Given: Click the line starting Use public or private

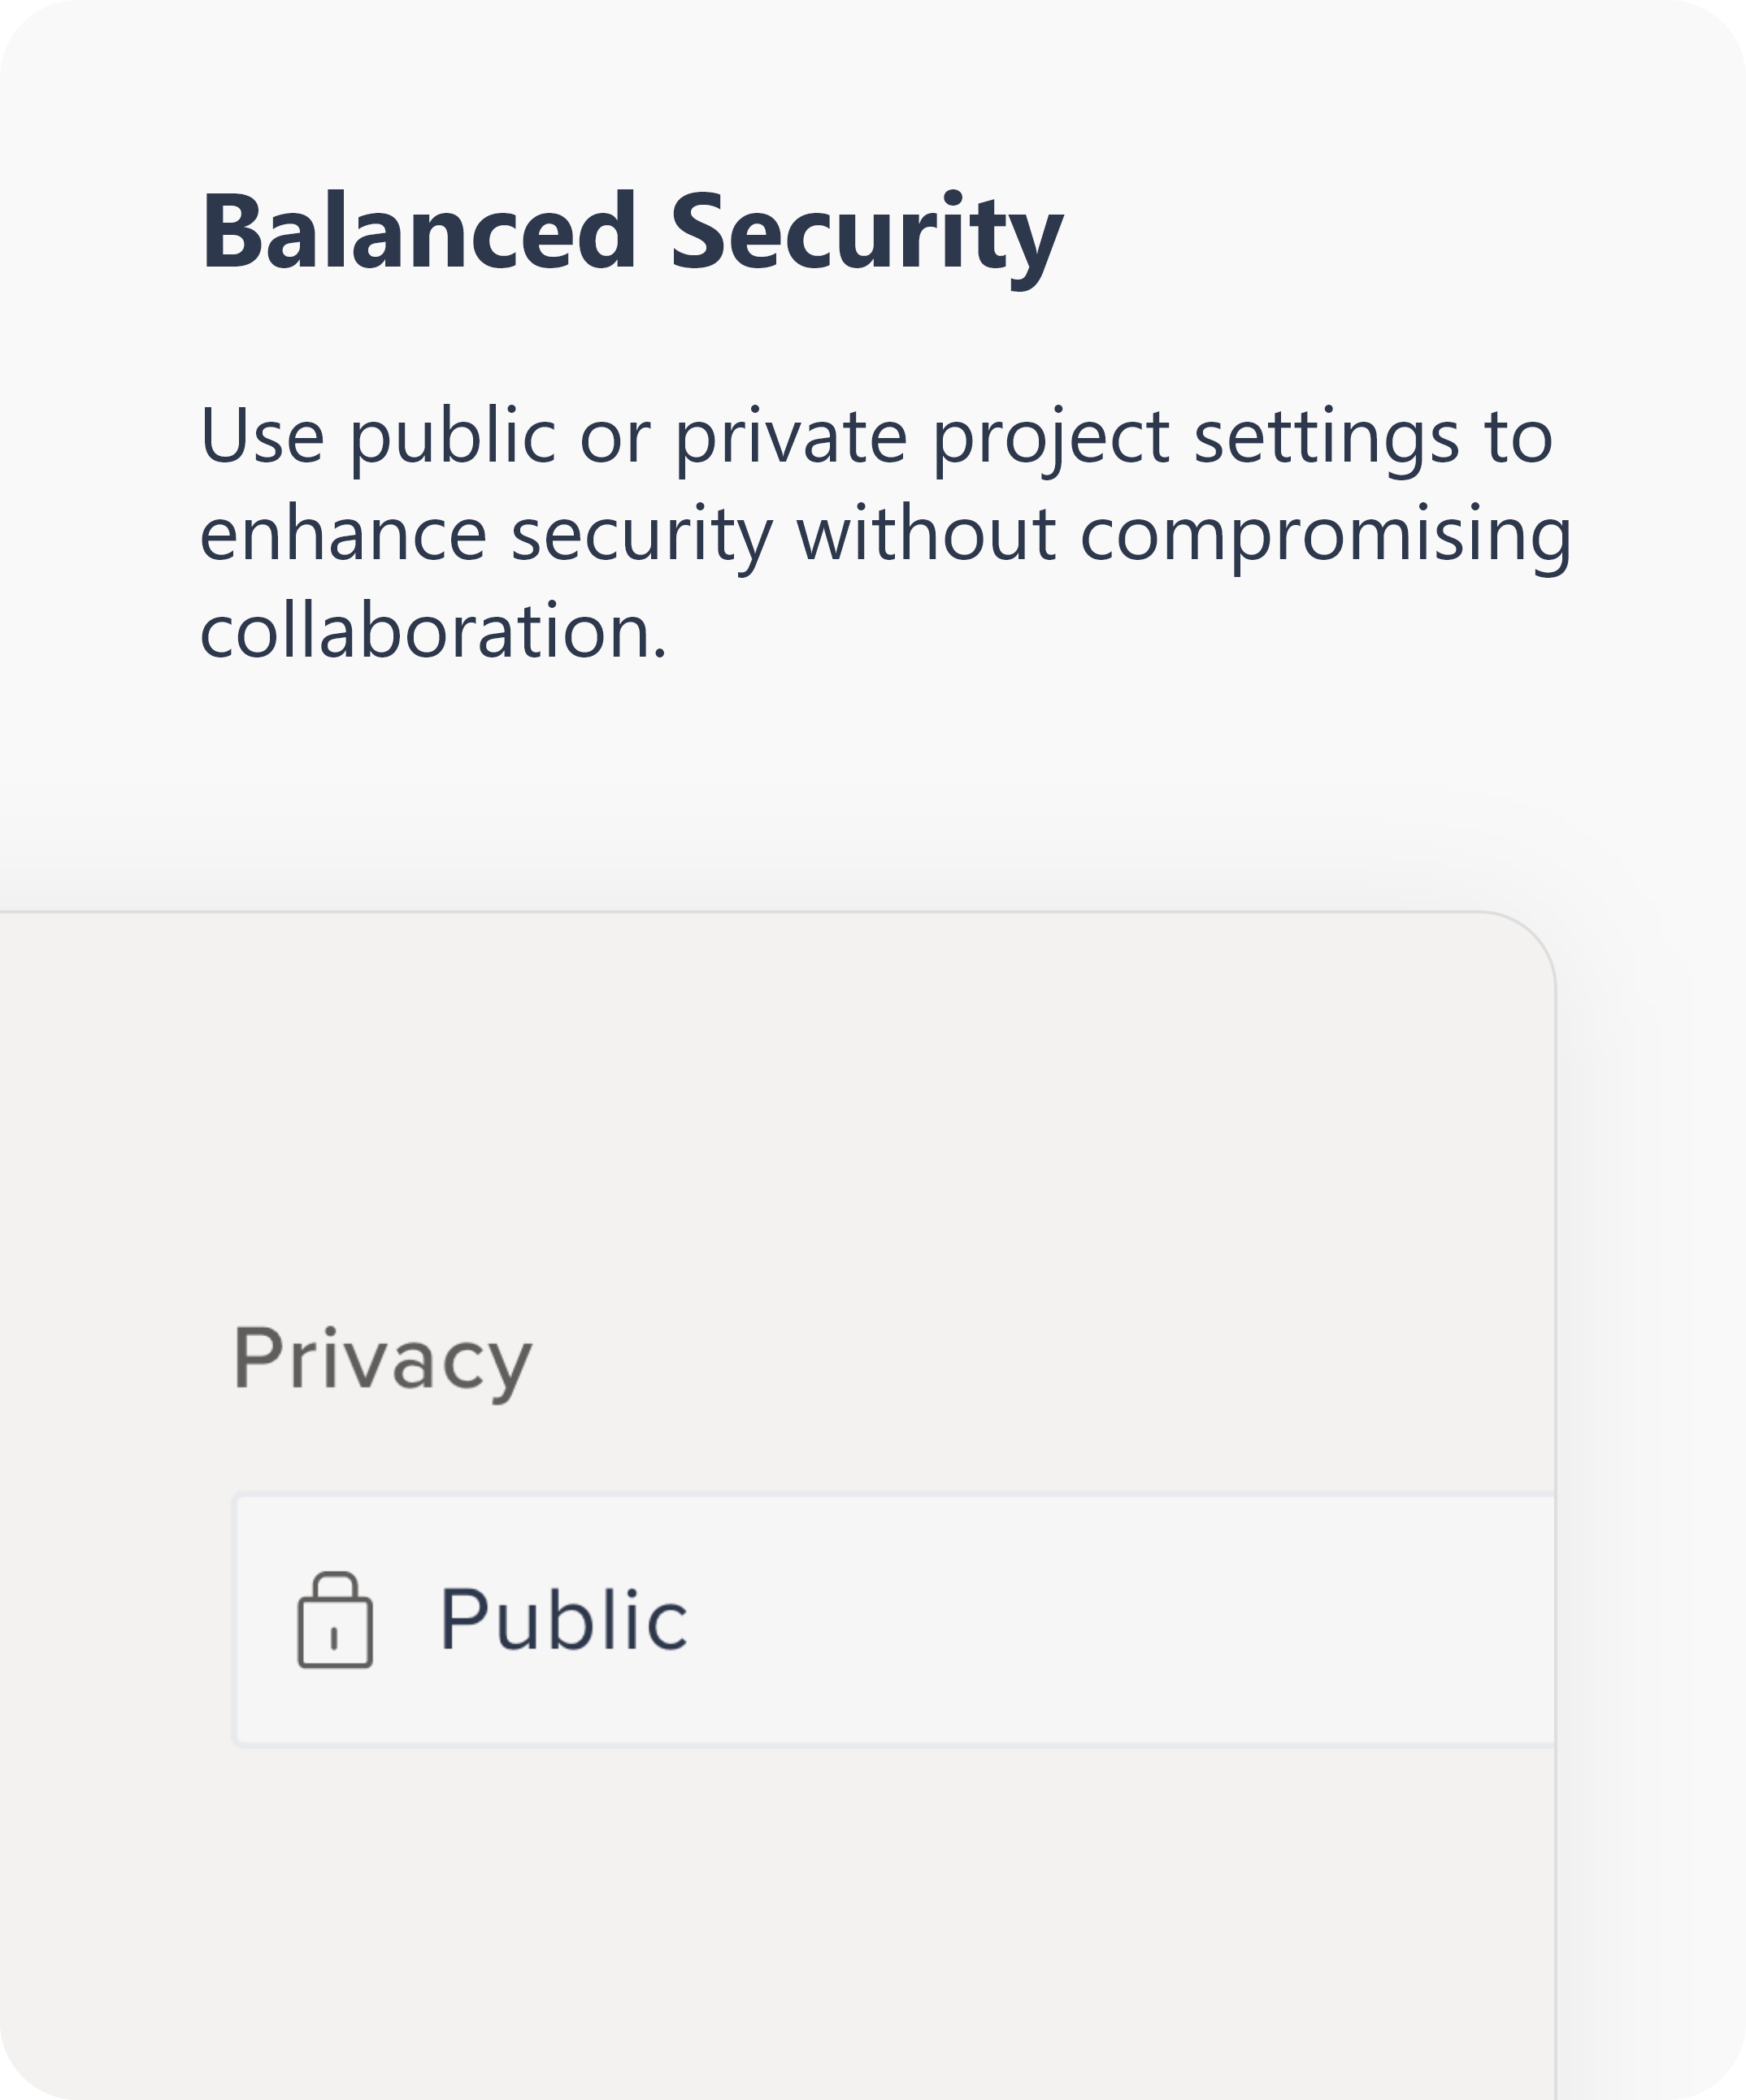Looking at the screenshot, I should [876, 437].
